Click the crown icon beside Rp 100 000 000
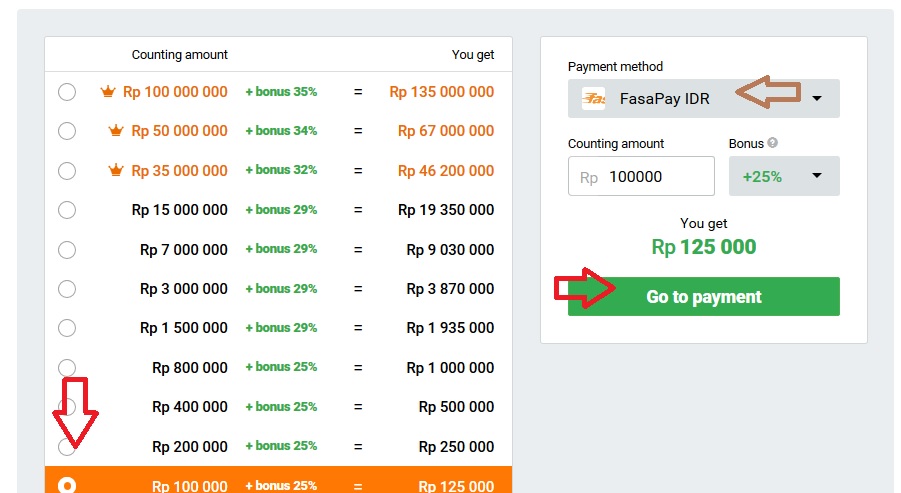Viewport: 901px width, 493px height. 109,92
